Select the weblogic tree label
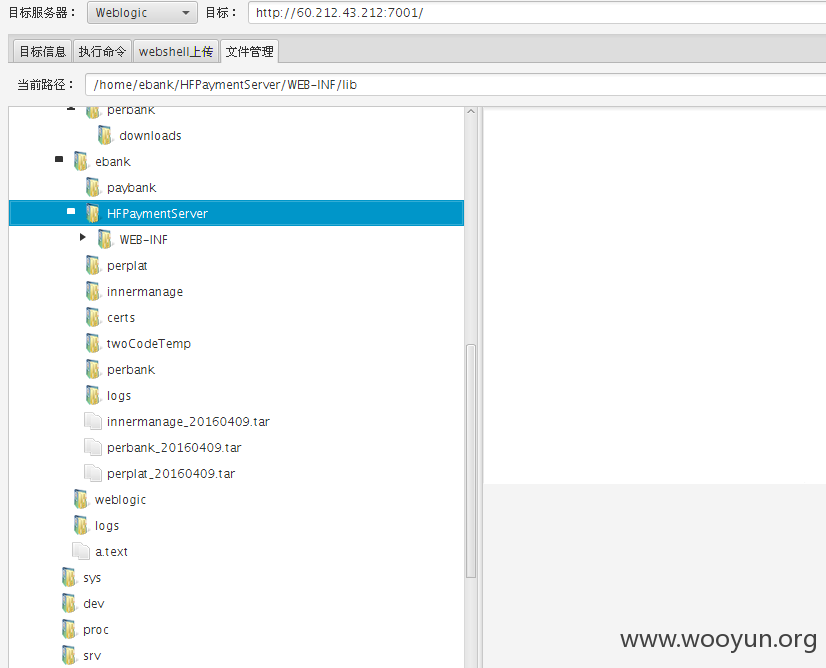 (120, 499)
